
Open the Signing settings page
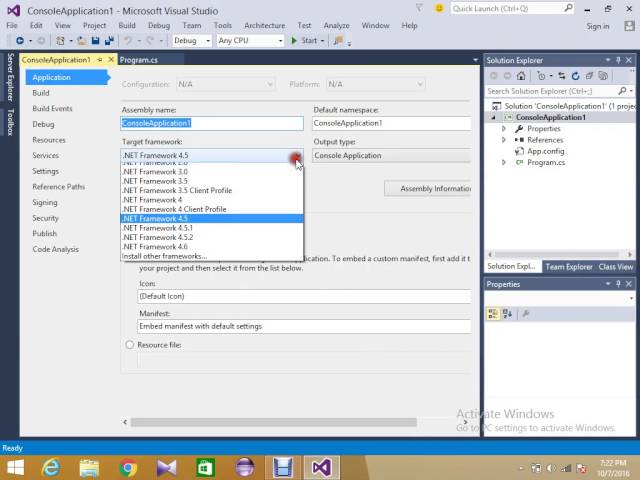coord(45,202)
